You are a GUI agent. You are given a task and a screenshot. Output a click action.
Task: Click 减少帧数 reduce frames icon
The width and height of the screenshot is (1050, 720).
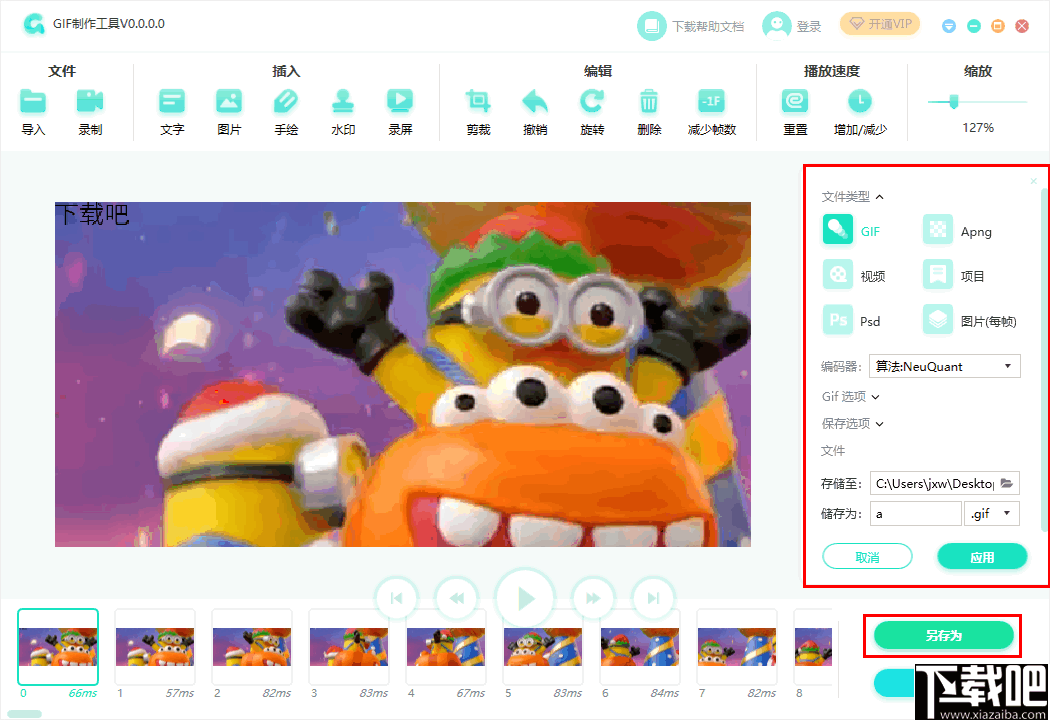tap(712, 101)
